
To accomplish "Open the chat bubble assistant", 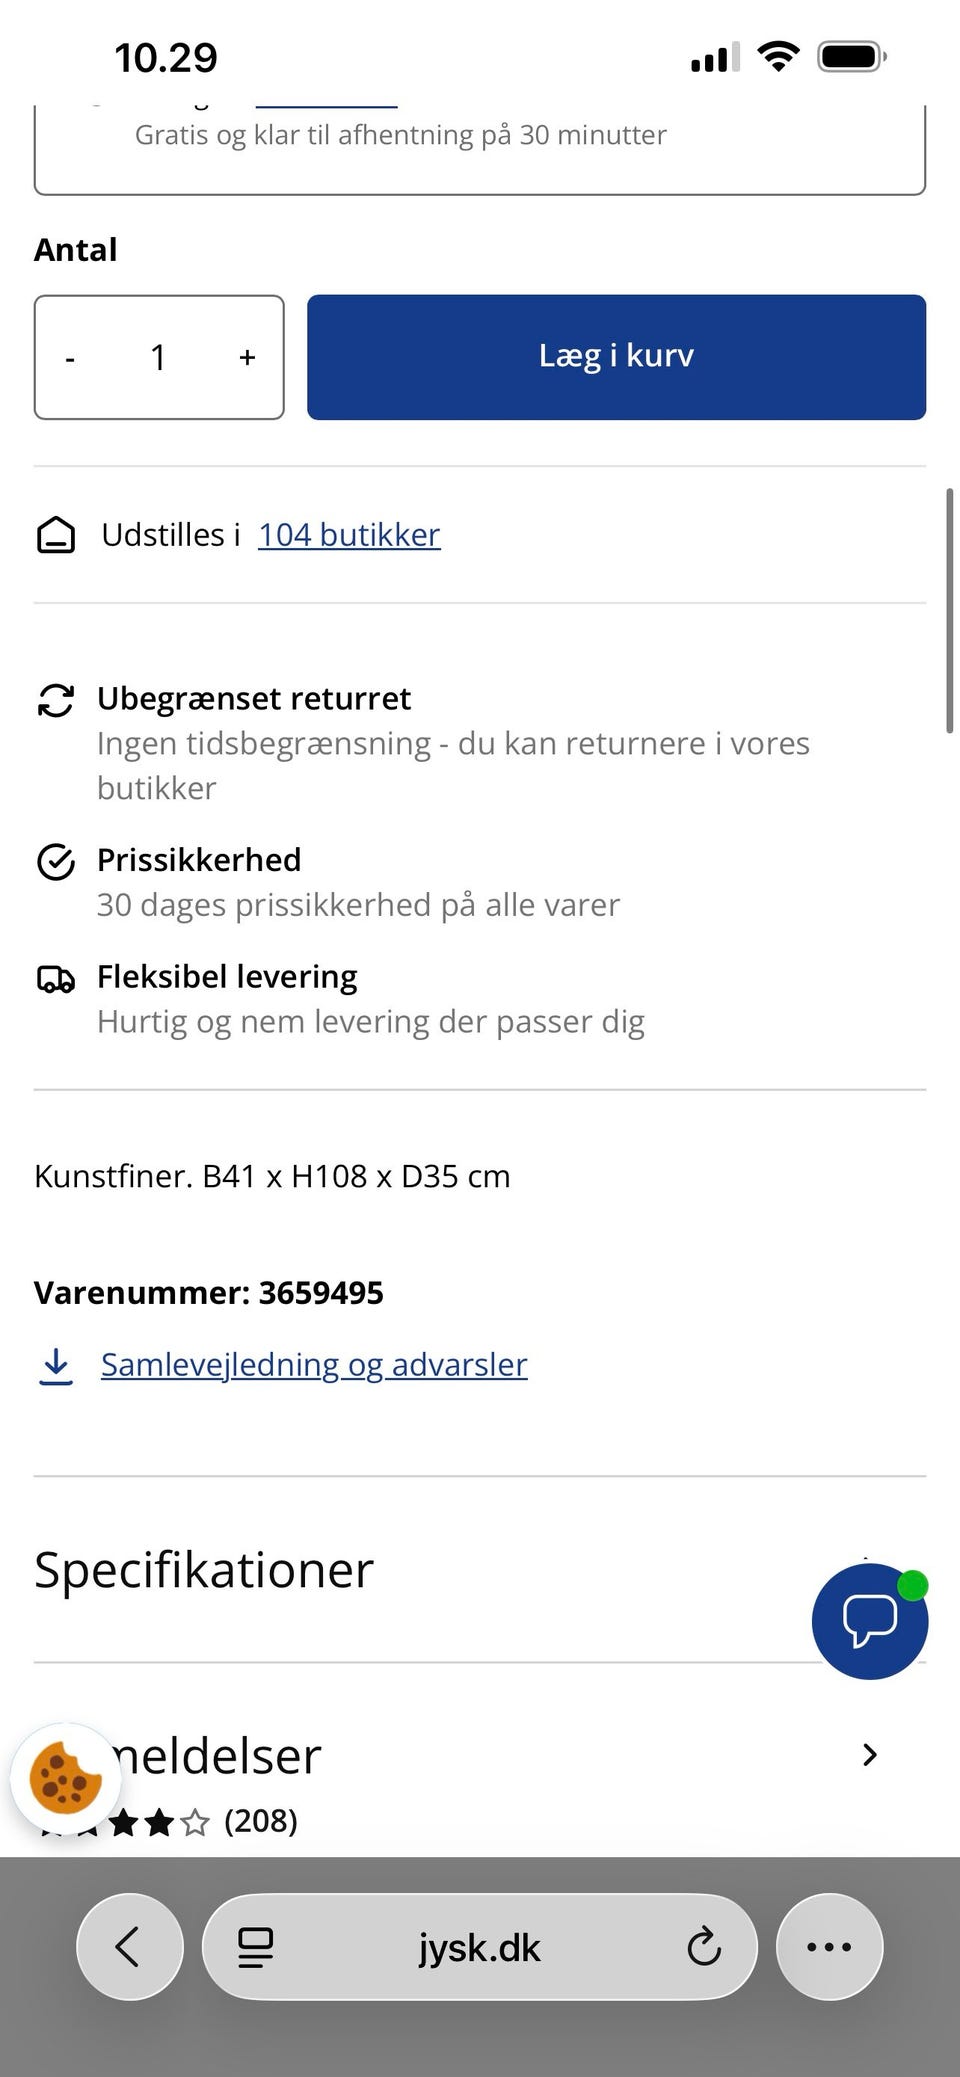I will [x=869, y=1620].
